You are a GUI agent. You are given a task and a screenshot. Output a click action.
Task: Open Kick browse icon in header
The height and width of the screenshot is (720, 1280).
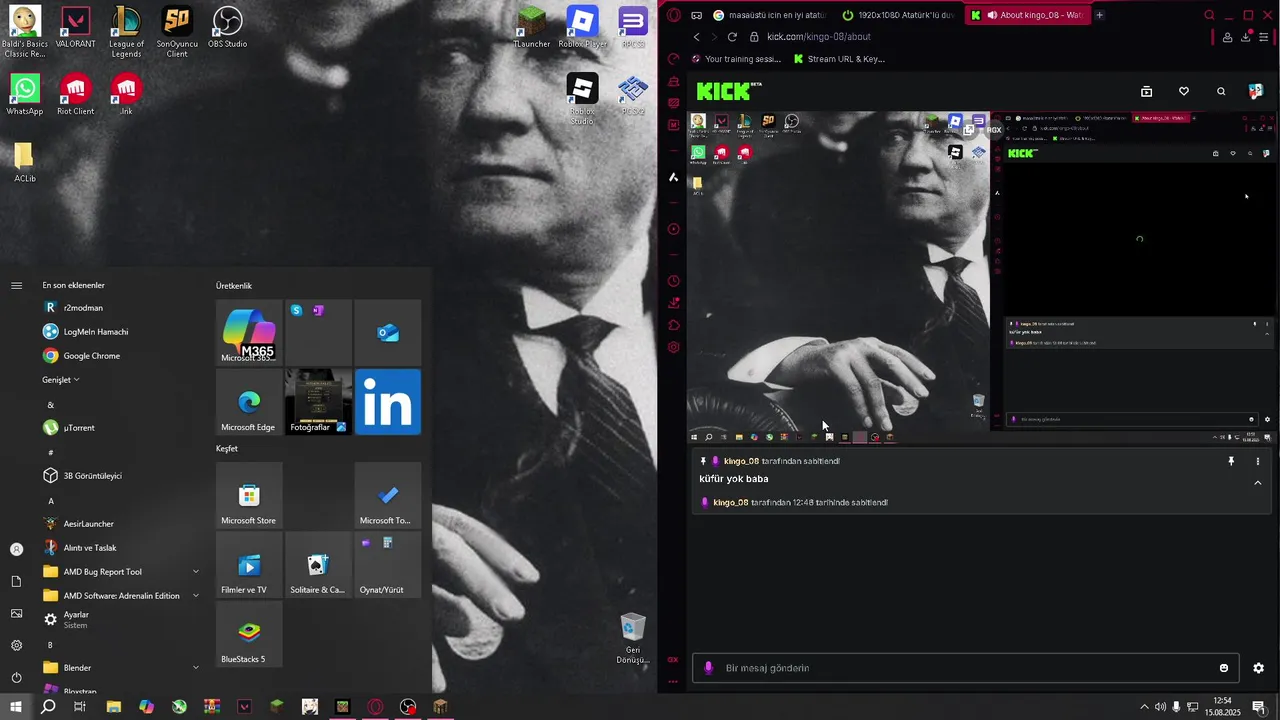[1147, 91]
